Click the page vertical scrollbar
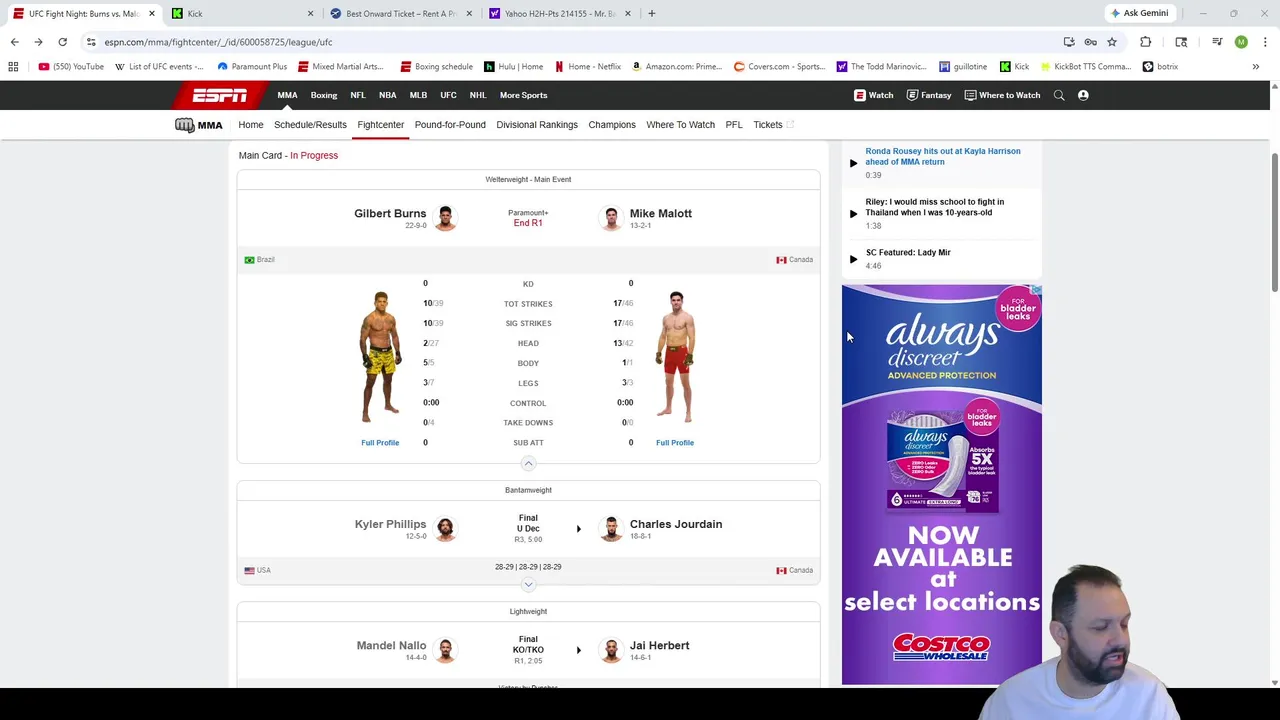 [x=1274, y=223]
